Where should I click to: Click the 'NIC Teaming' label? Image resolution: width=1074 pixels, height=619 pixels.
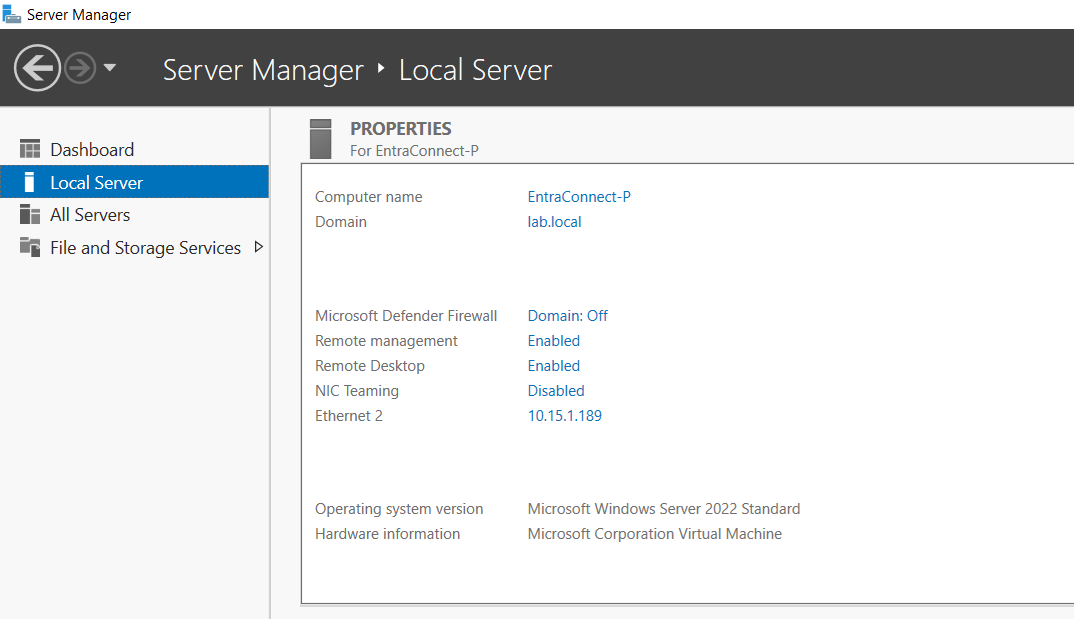click(357, 391)
